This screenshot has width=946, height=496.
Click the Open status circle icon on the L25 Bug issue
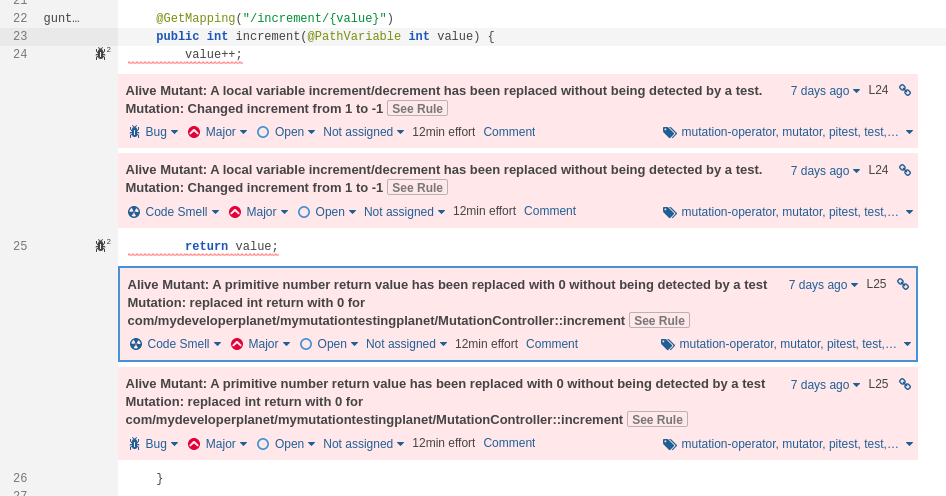click(263, 444)
